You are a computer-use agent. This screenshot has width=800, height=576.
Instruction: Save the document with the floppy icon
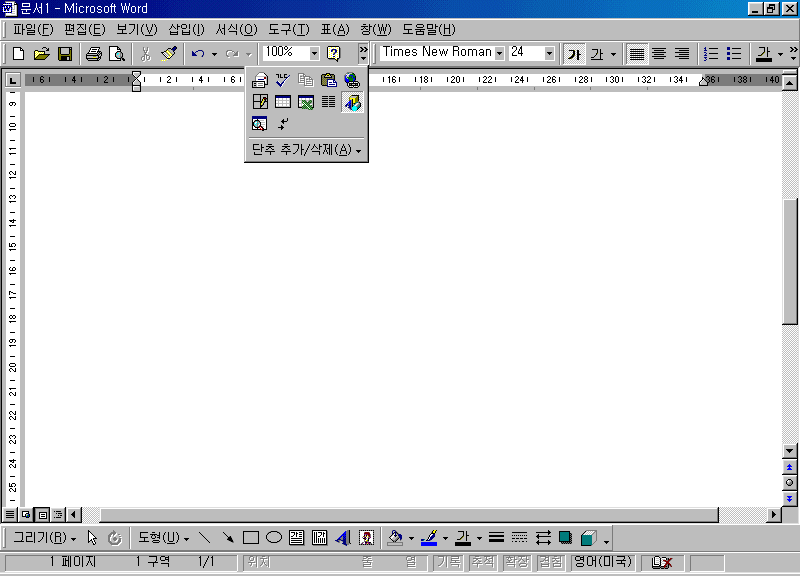(65, 54)
